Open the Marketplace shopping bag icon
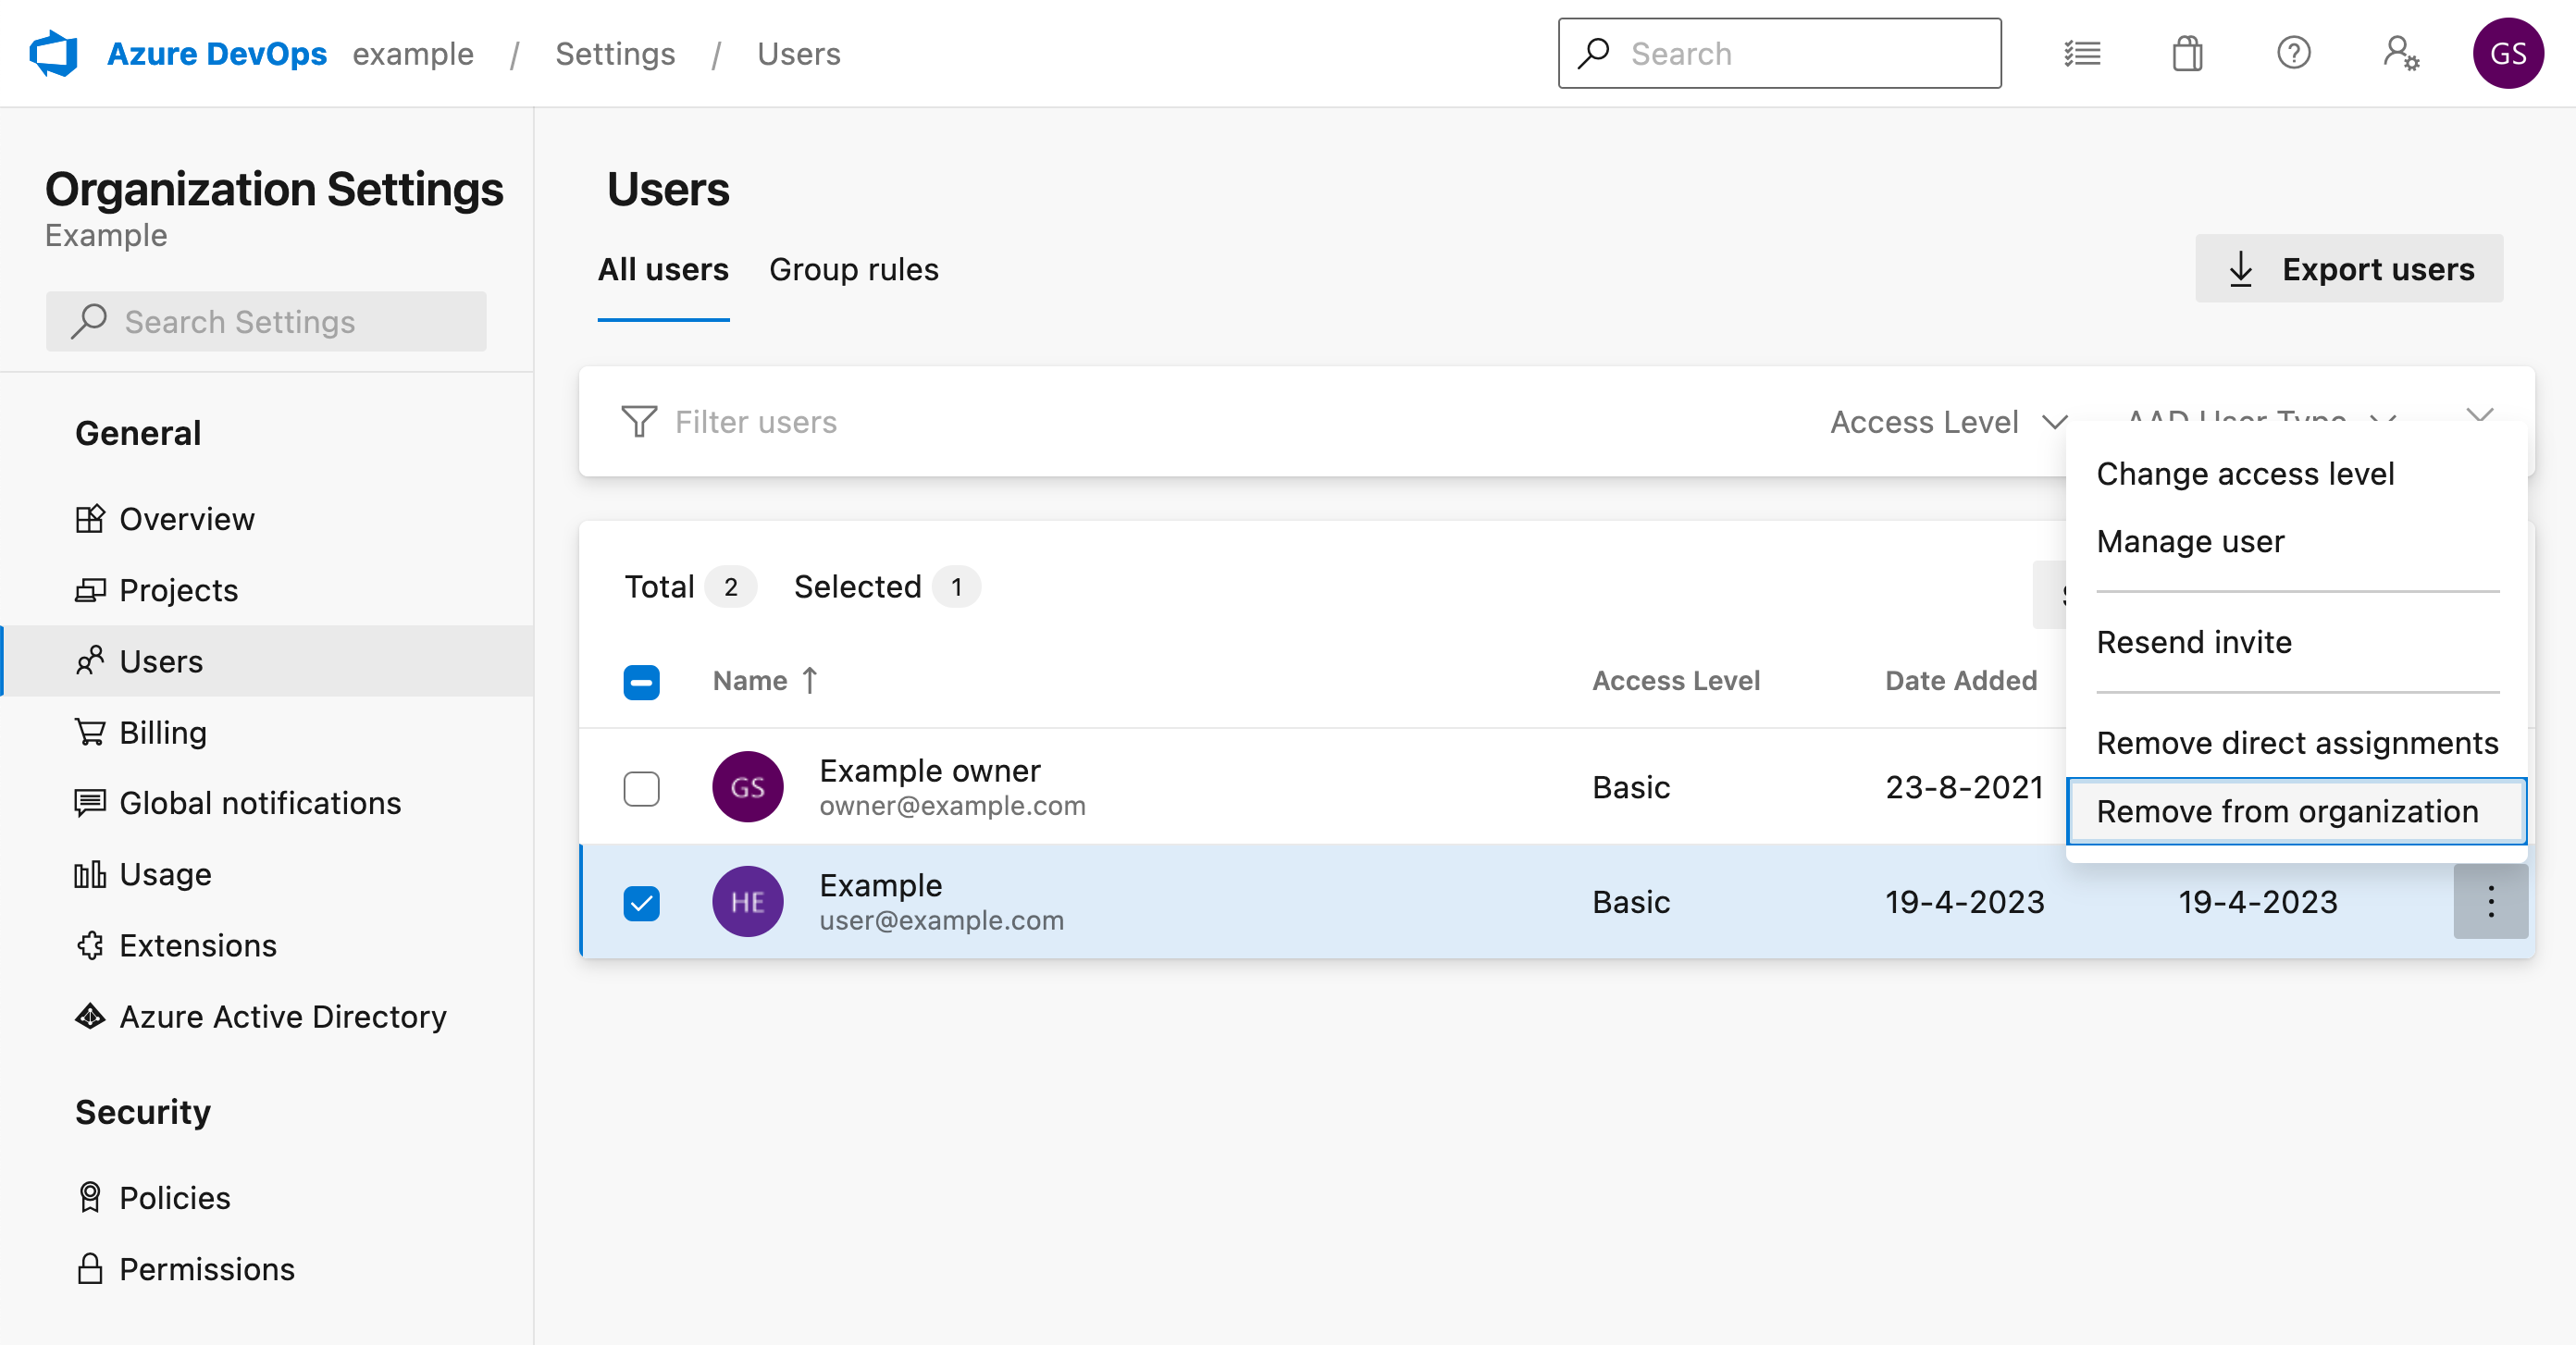This screenshot has height=1345, width=2576. [x=2187, y=53]
